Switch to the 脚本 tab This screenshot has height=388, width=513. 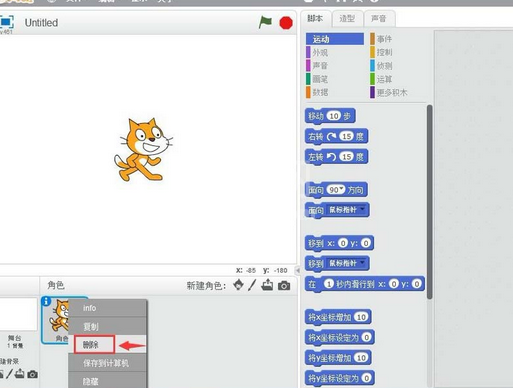315,18
